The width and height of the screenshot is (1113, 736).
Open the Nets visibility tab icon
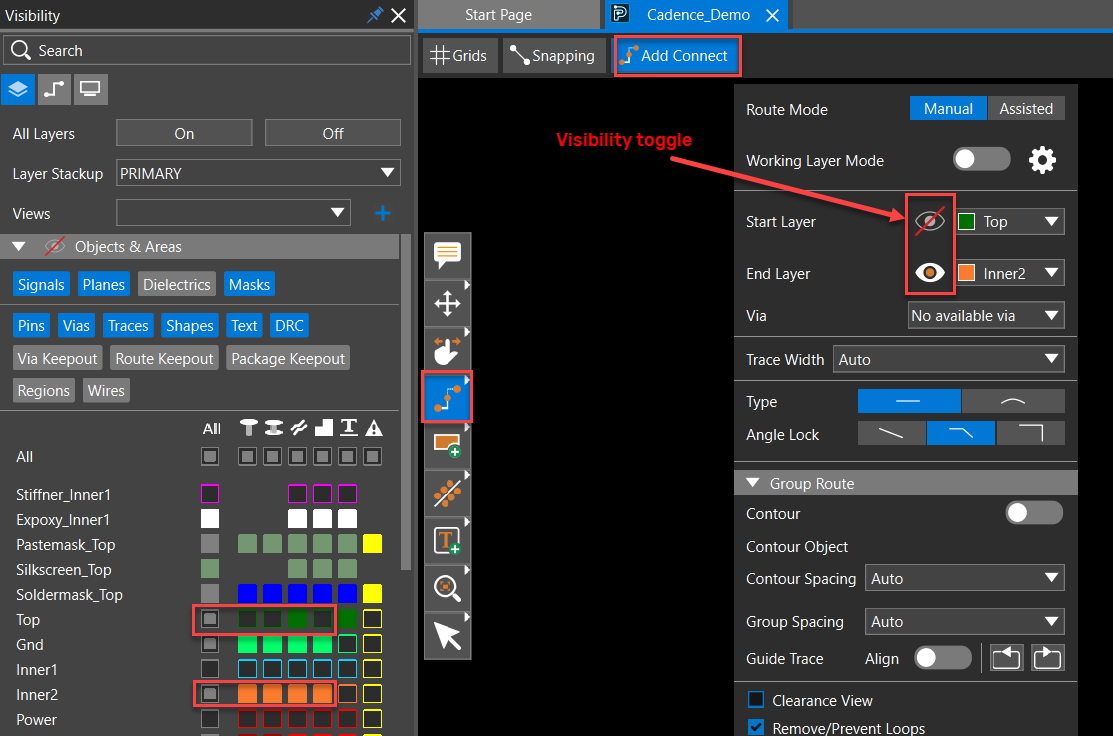[54, 89]
